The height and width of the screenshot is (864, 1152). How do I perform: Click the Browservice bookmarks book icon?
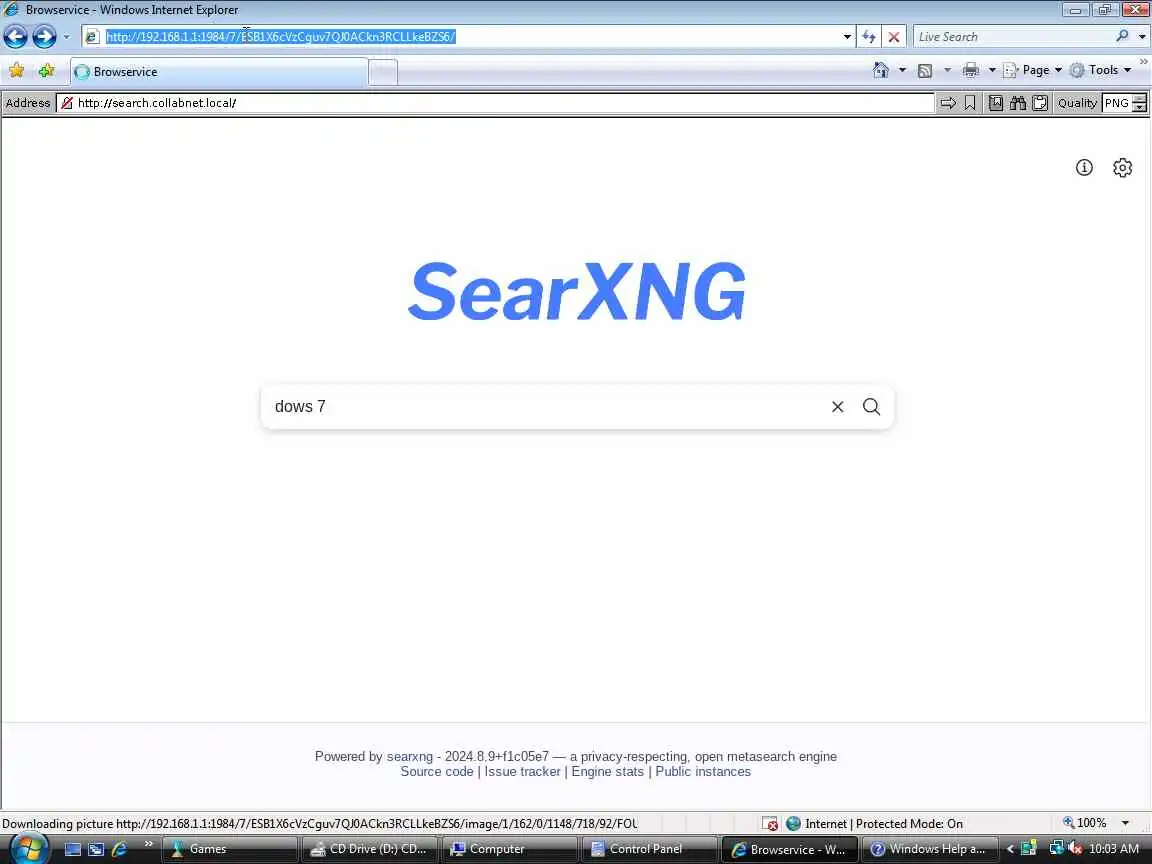(996, 103)
